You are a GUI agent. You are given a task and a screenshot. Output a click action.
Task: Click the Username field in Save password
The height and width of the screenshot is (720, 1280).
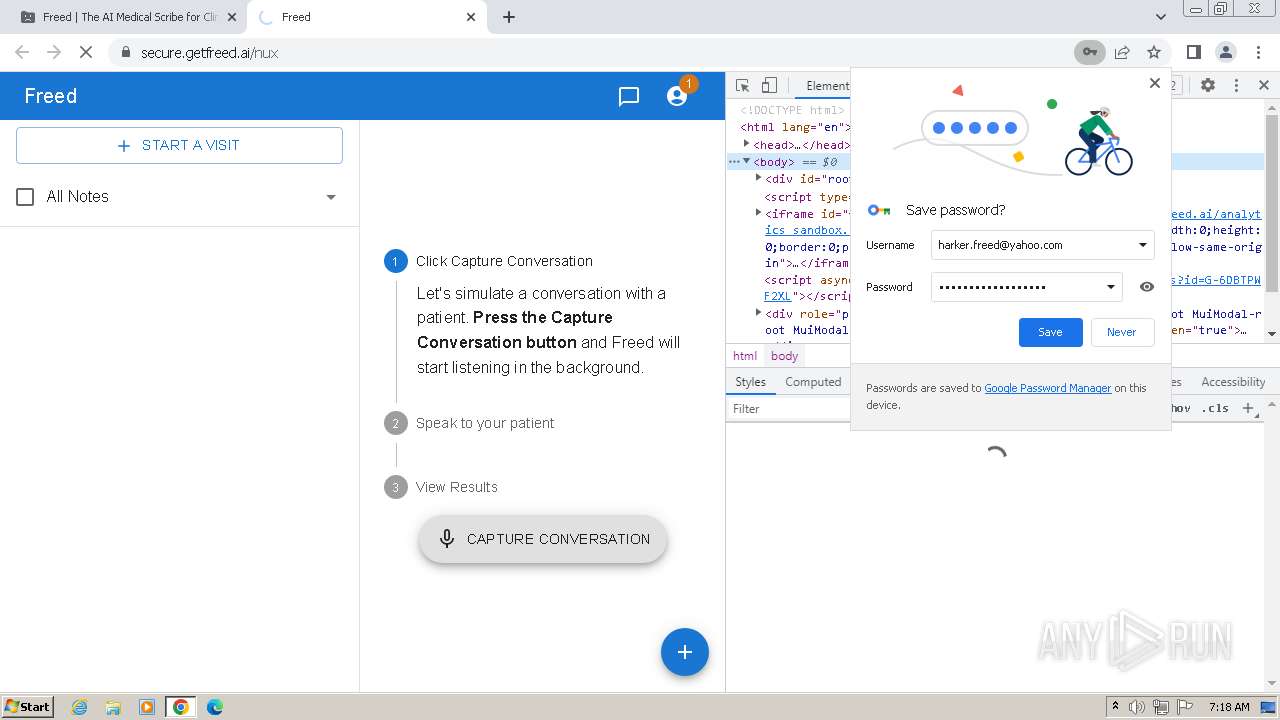(x=1042, y=245)
